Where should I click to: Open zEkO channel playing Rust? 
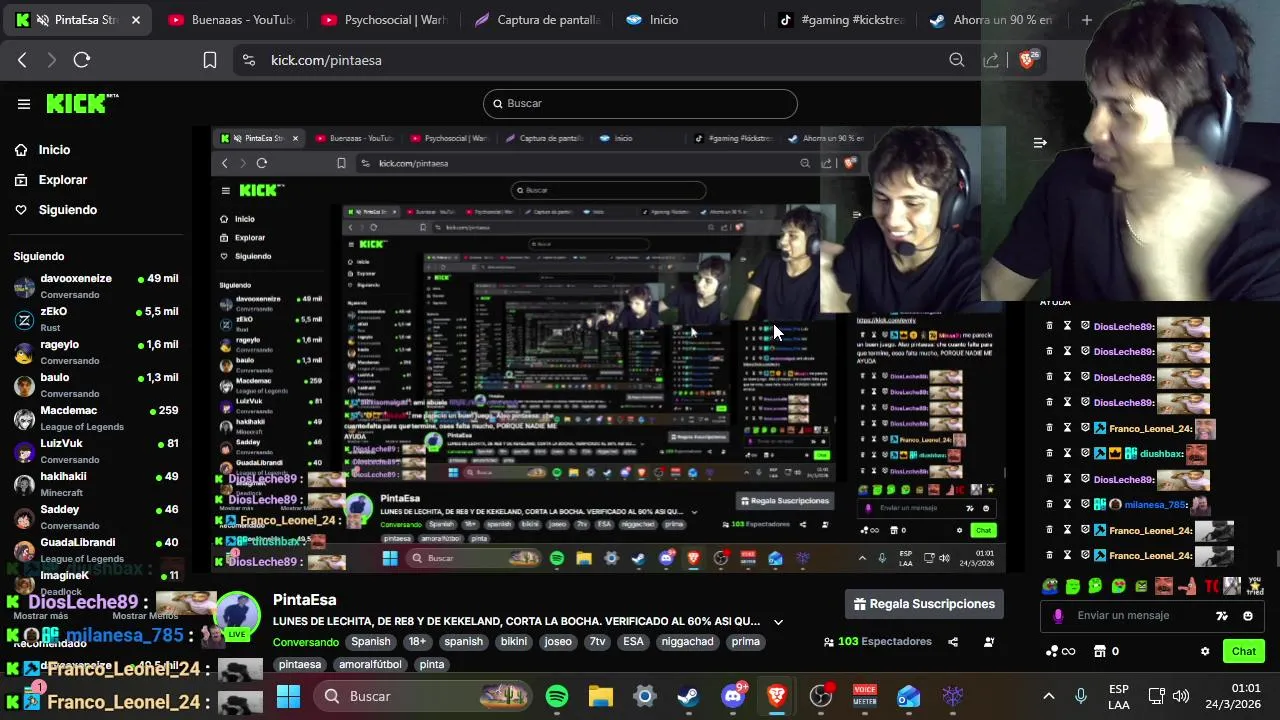96,319
